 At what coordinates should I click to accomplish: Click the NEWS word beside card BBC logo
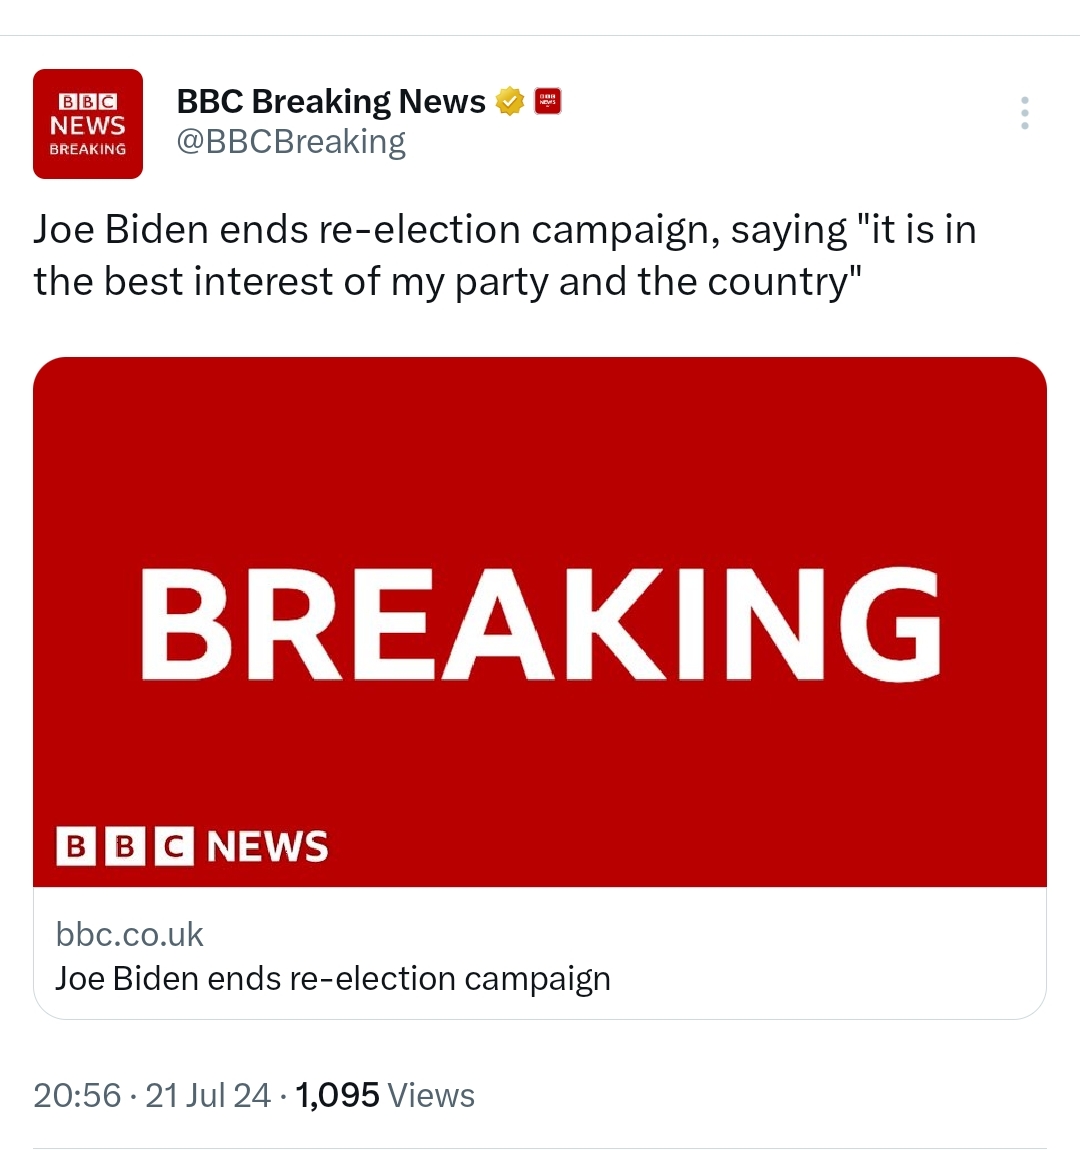[268, 846]
